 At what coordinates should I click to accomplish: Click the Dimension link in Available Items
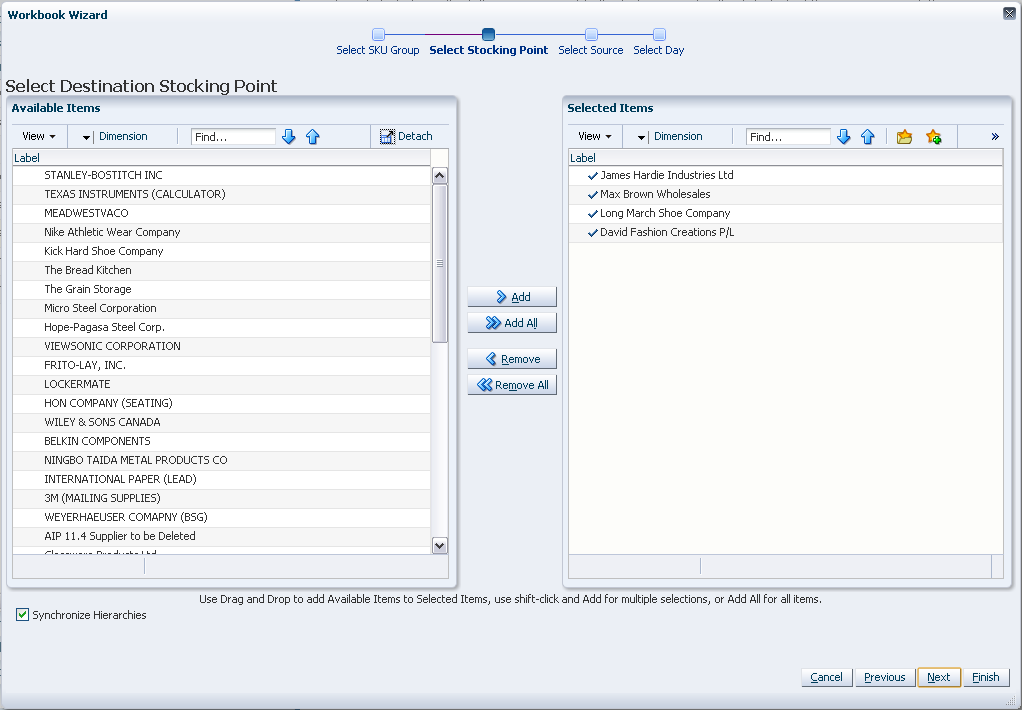tap(123, 136)
